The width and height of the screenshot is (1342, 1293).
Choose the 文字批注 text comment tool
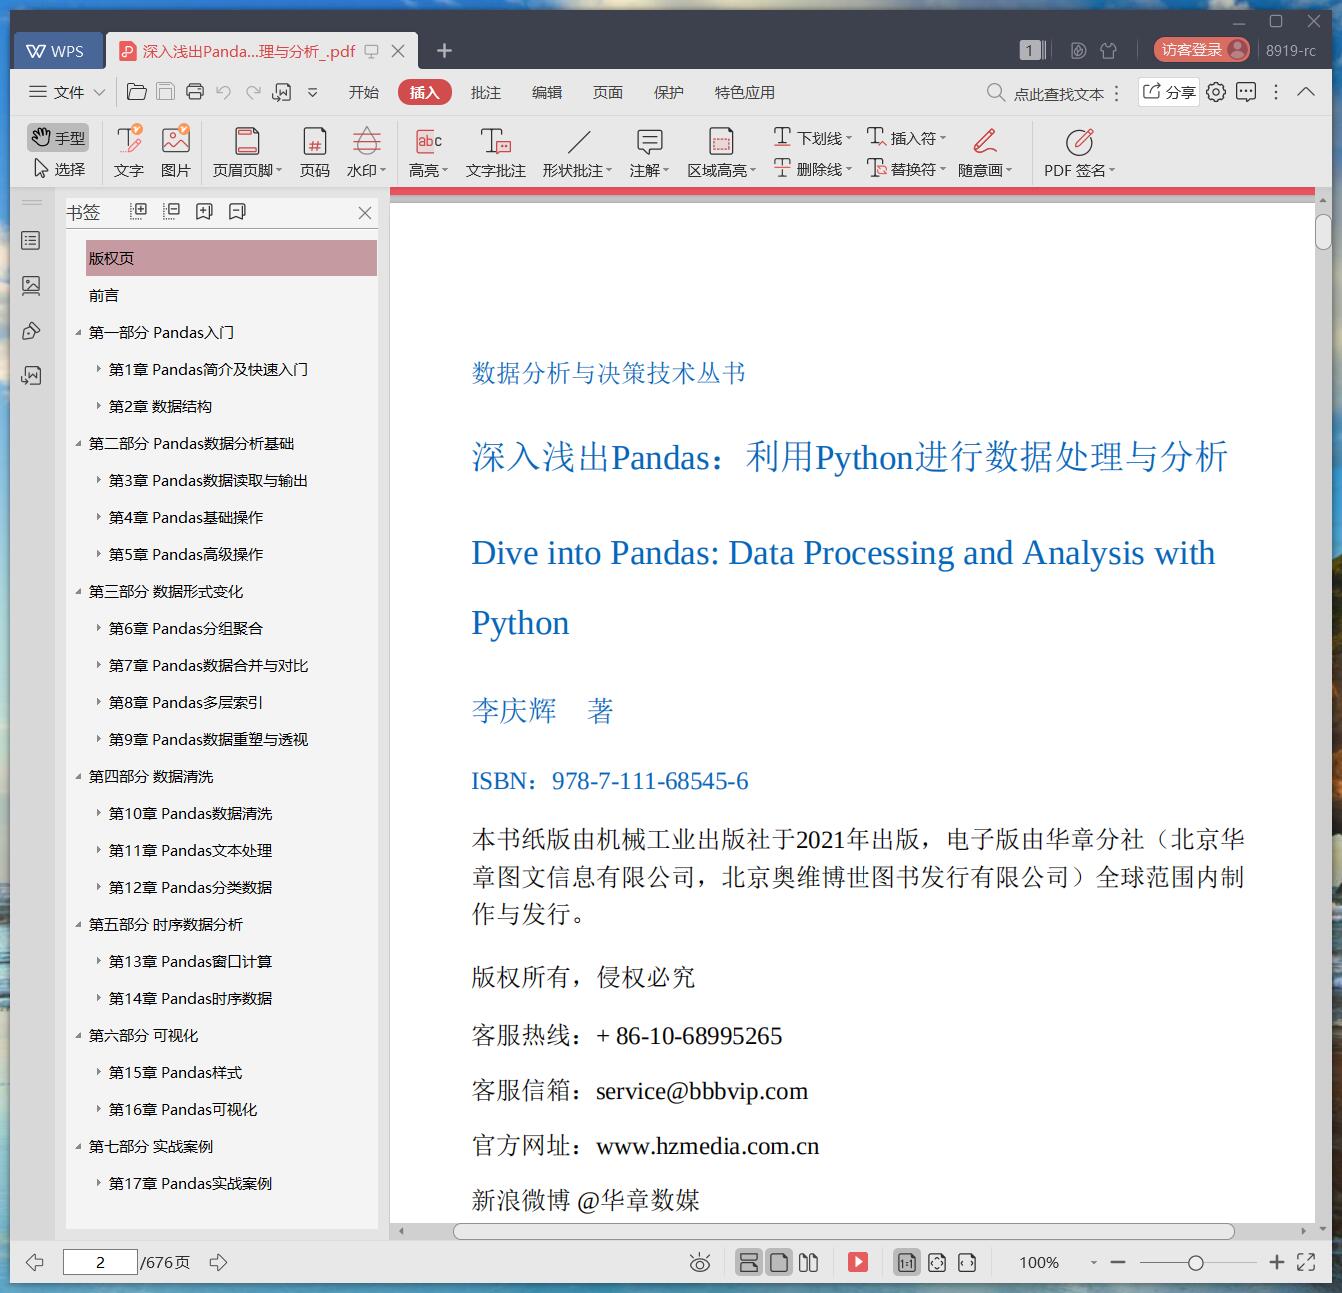pos(496,152)
